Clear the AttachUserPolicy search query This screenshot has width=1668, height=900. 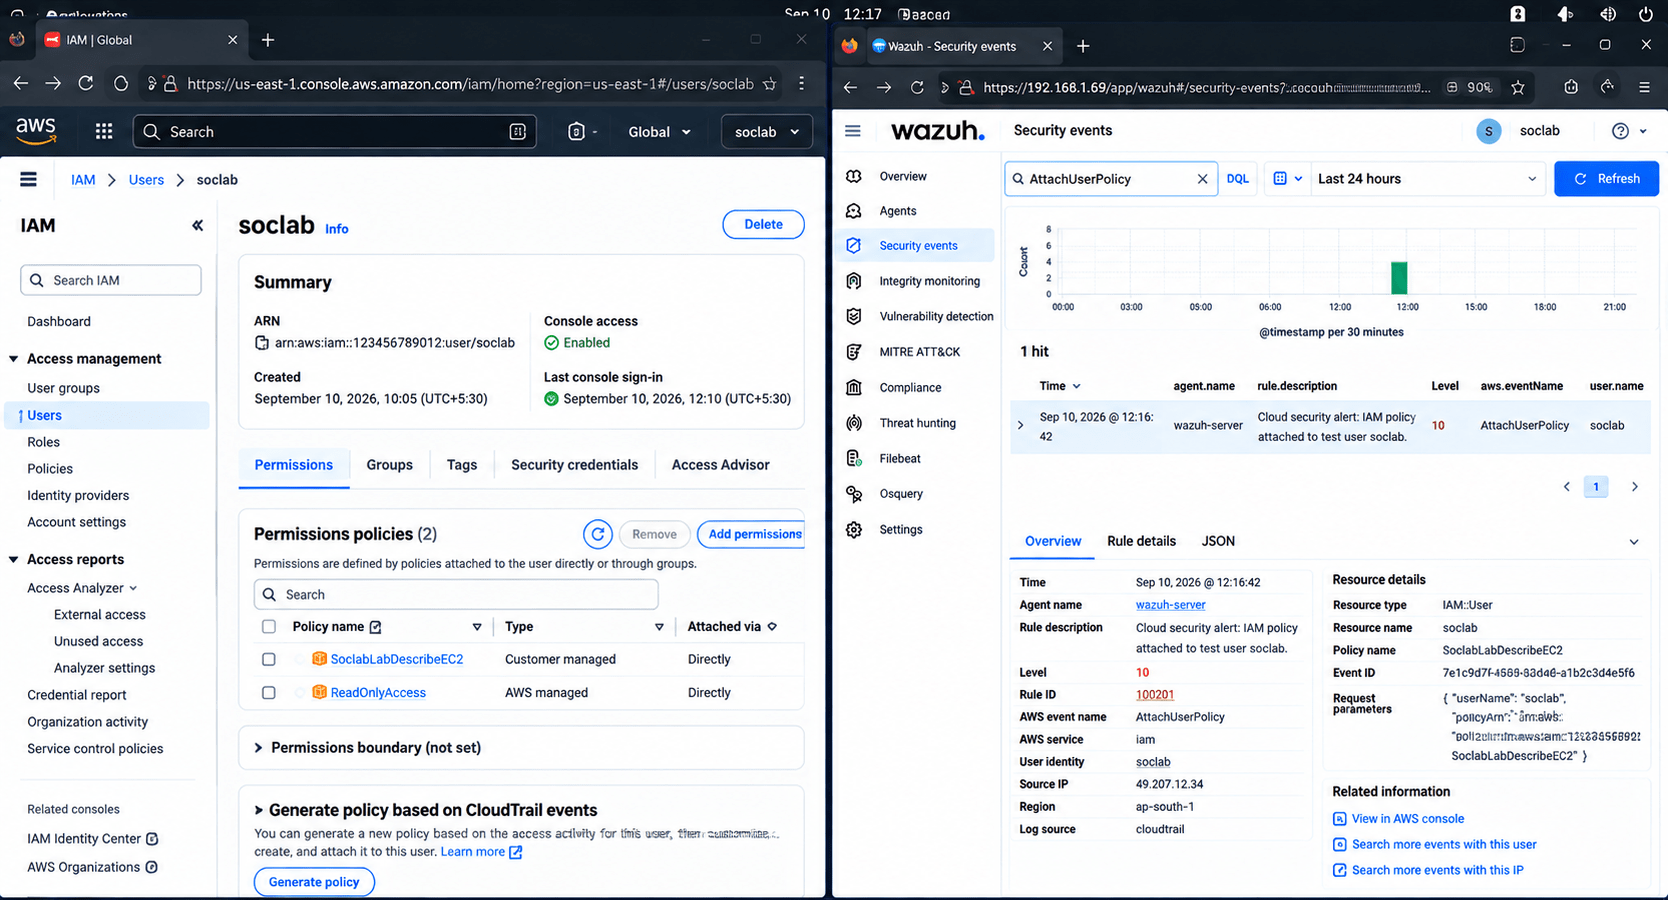point(1202,179)
